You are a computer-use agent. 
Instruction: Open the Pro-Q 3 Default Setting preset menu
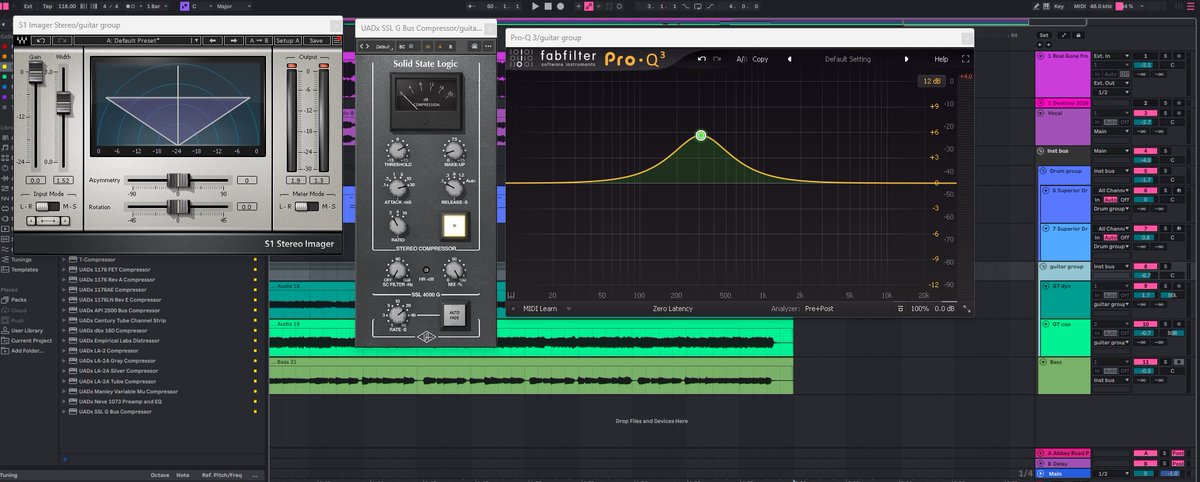(x=847, y=59)
